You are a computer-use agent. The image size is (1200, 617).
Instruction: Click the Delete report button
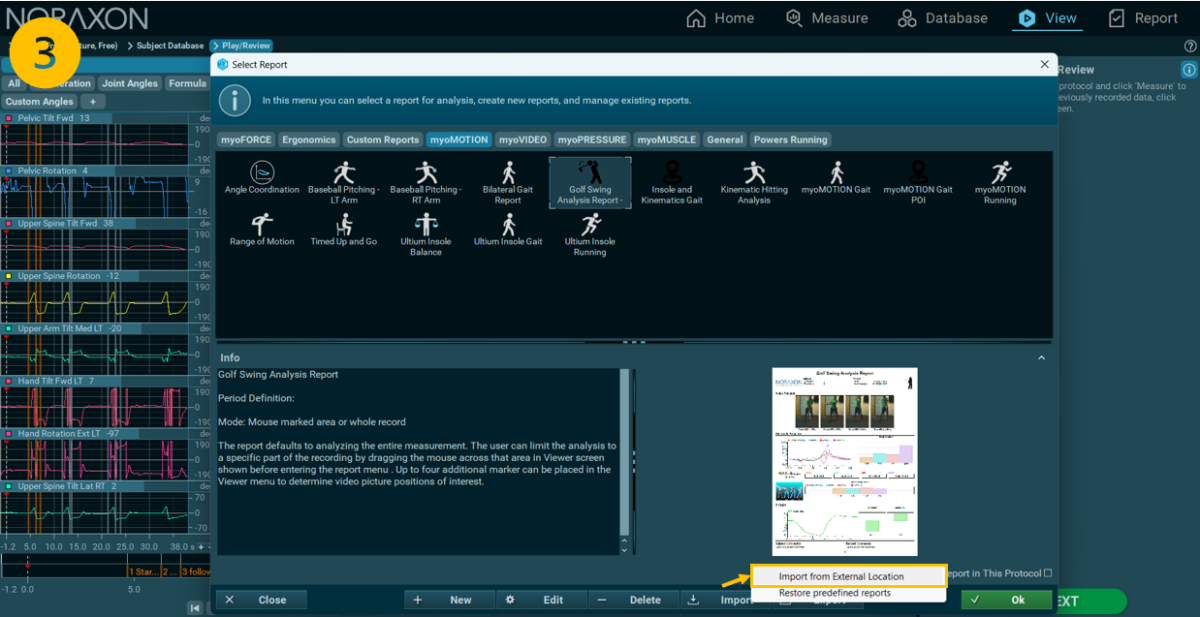click(635, 600)
